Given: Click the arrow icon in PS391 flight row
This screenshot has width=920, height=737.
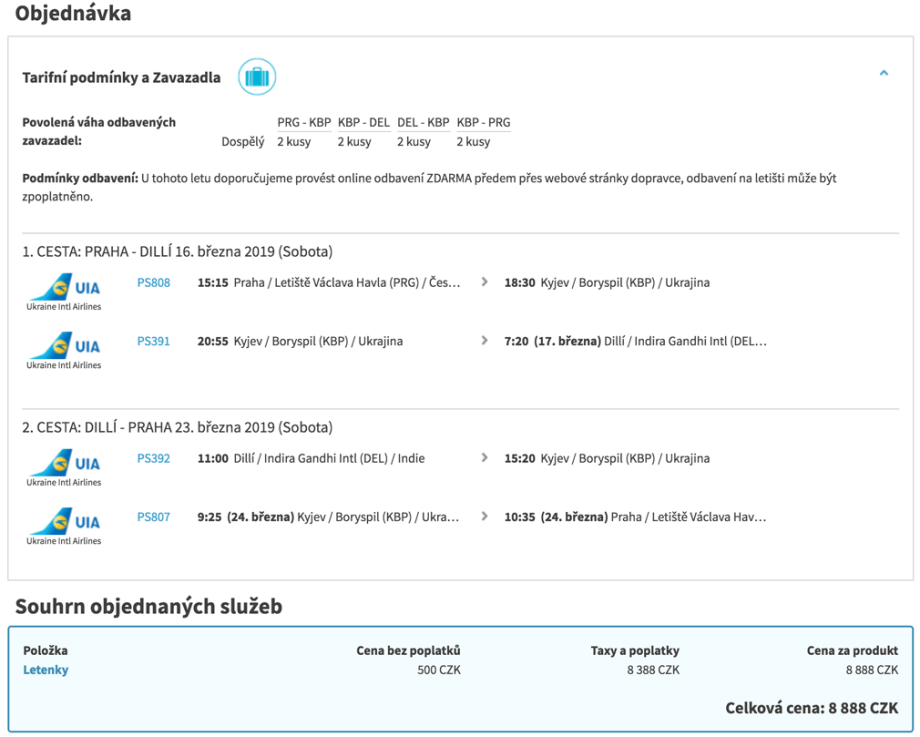Looking at the screenshot, I should click(485, 342).
